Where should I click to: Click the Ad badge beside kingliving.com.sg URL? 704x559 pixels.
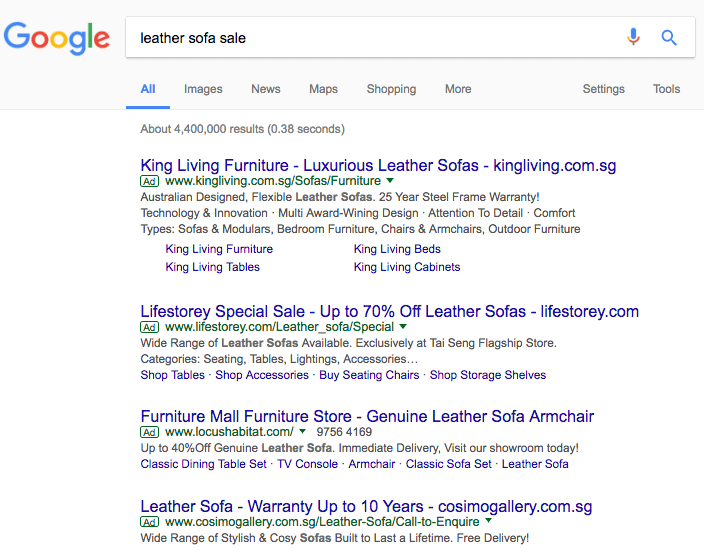[150, 181]
